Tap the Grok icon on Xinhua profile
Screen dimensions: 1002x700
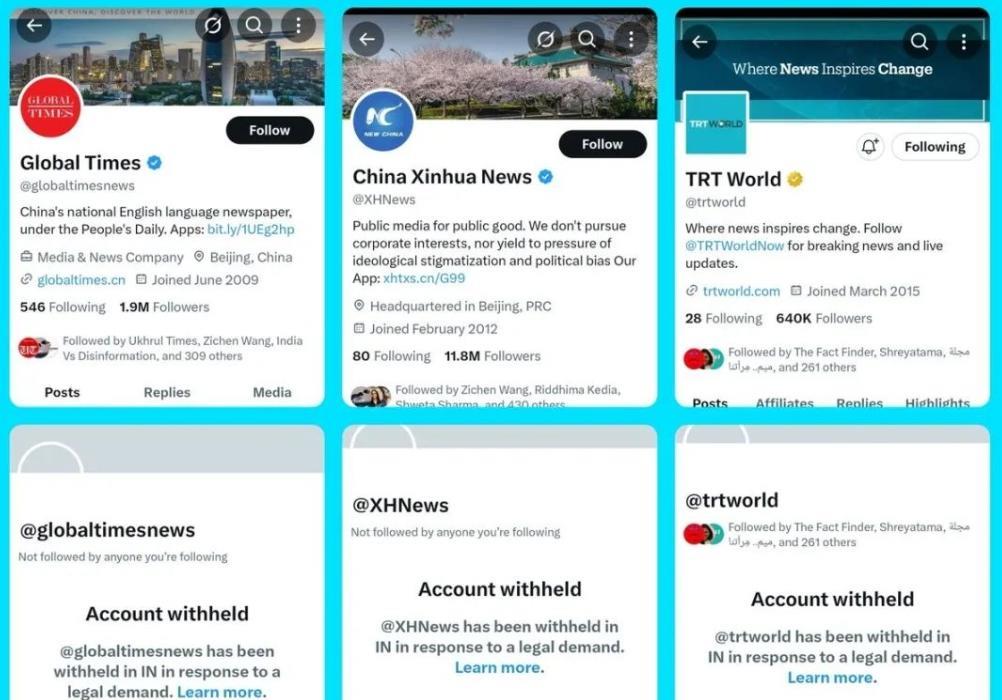[545, 40]
